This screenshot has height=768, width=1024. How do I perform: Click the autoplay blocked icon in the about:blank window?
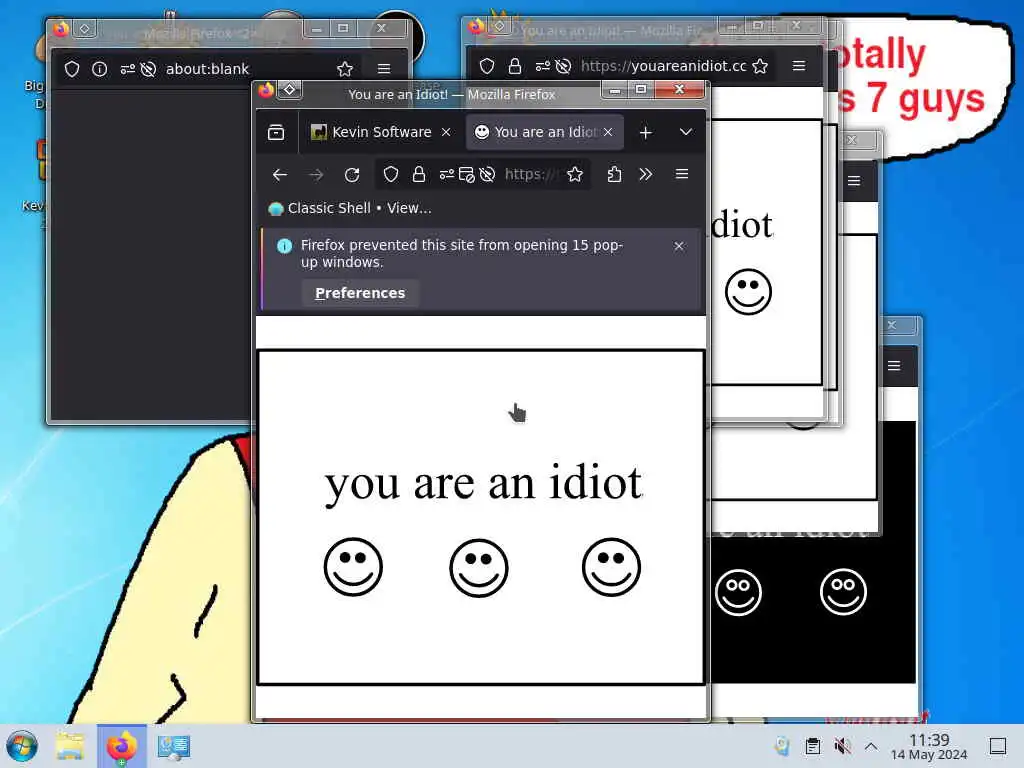pos(148,69)
